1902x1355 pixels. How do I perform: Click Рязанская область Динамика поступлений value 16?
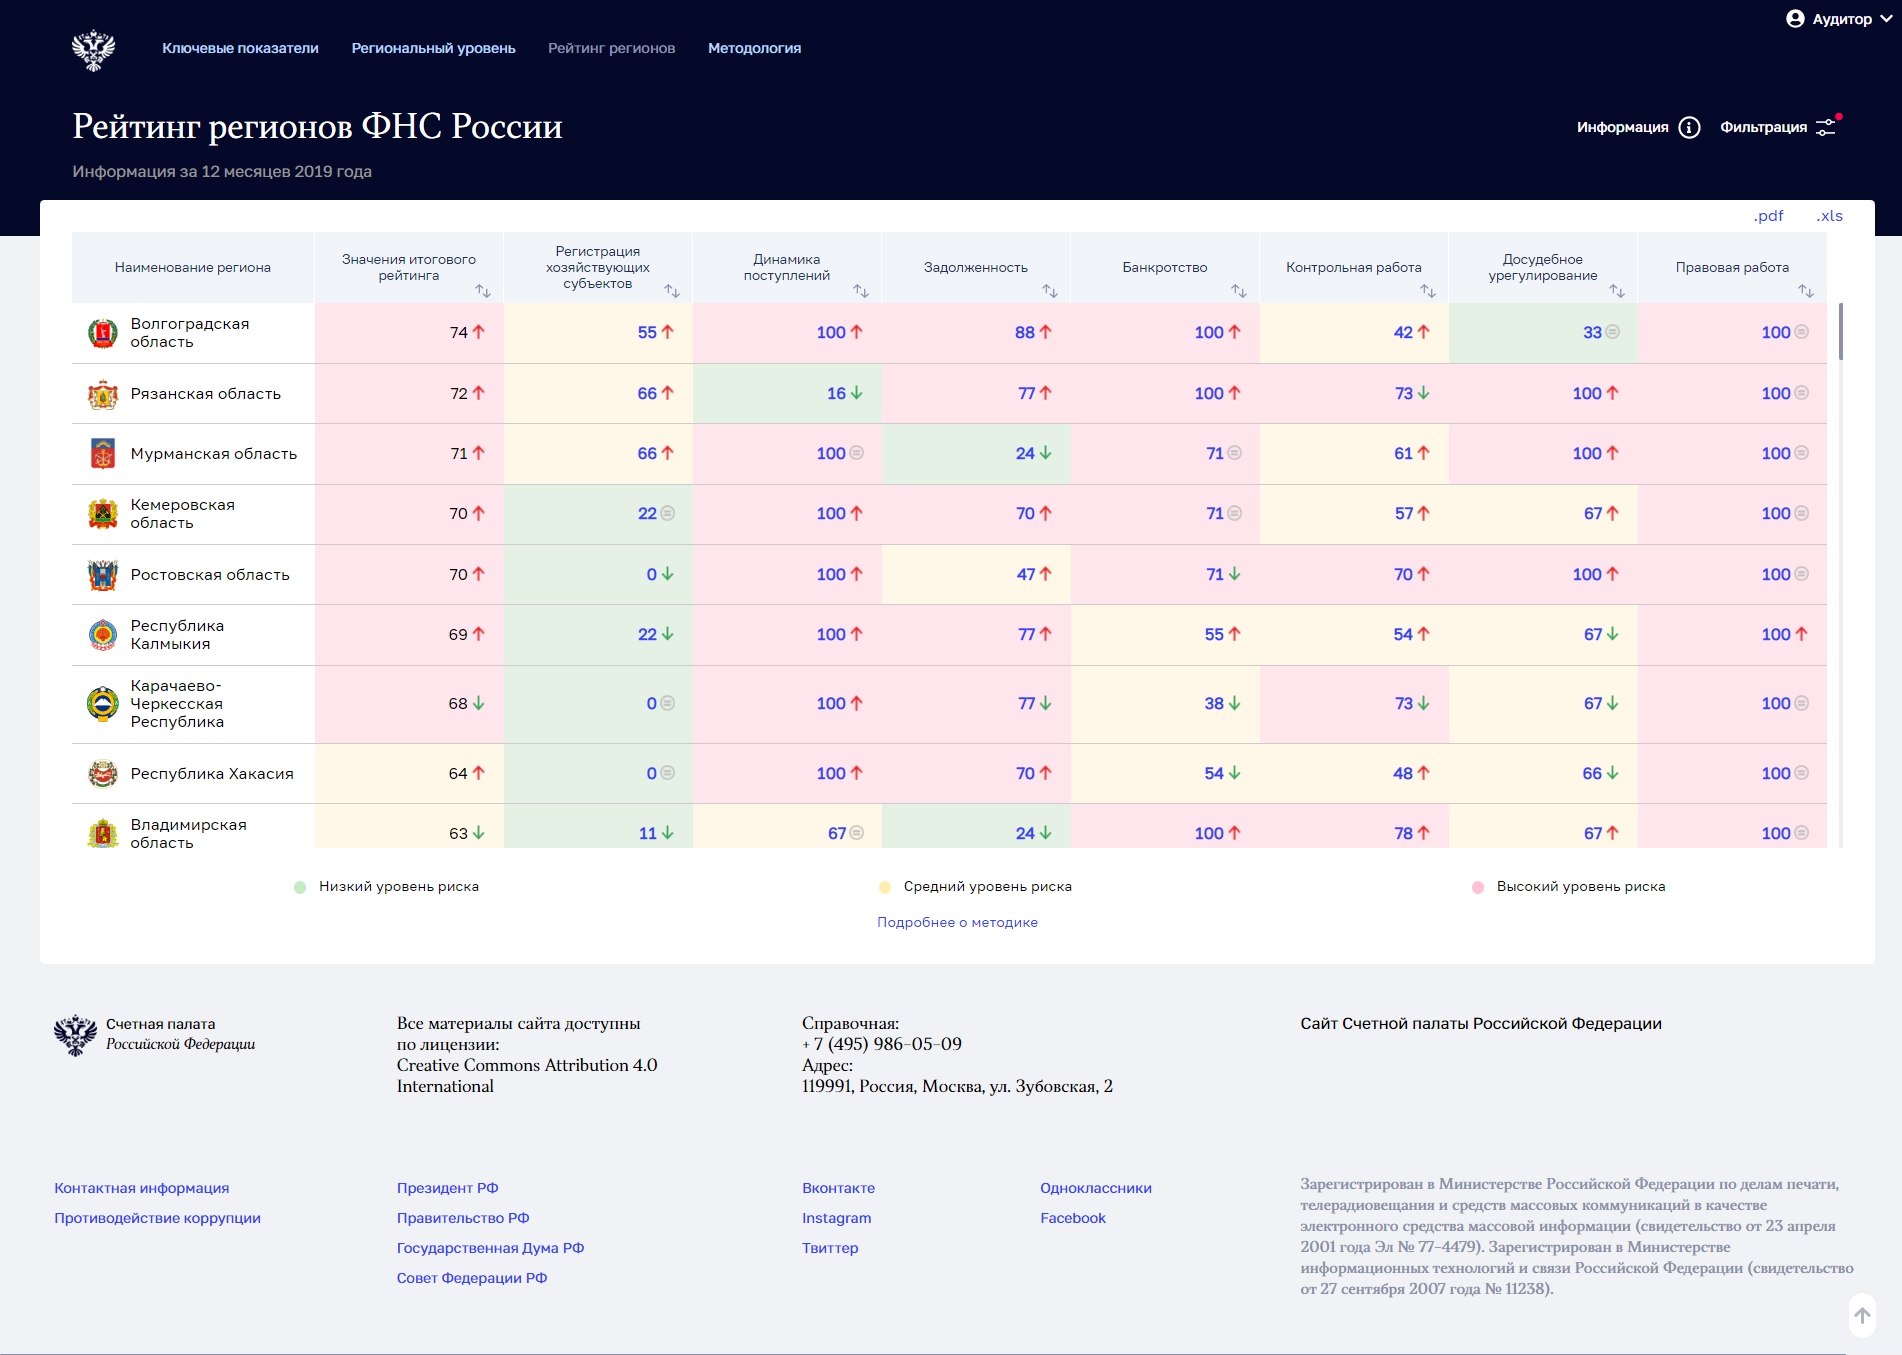coord(836,394)
